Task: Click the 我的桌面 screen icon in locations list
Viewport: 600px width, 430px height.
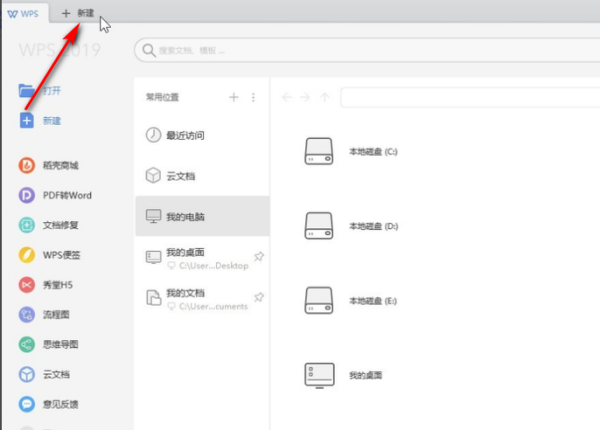Action: [153, 257]
